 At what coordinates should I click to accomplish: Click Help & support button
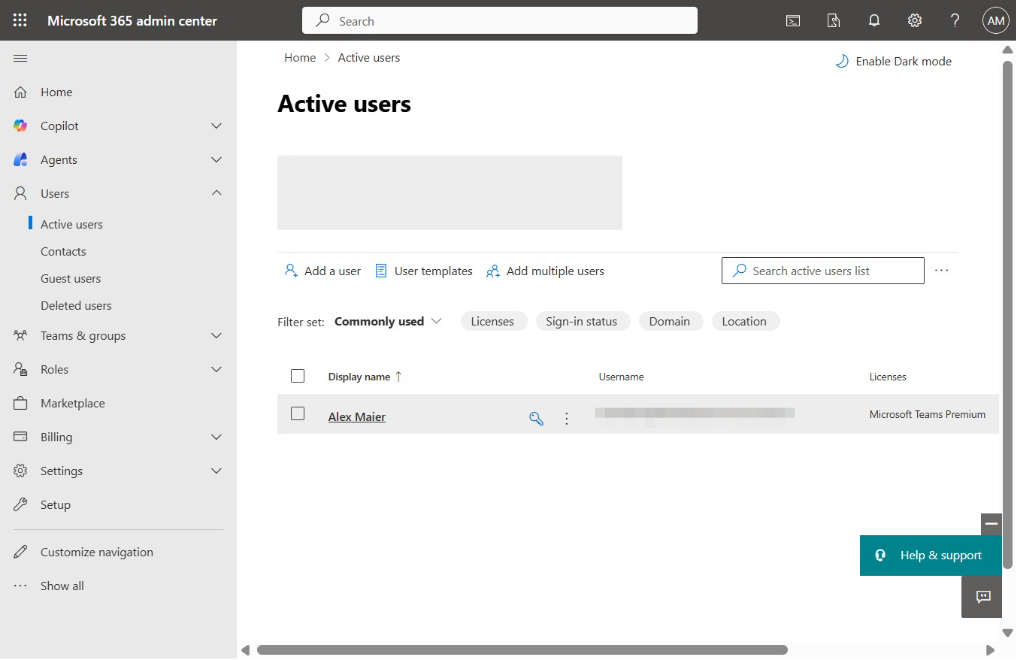click(930, 555)
